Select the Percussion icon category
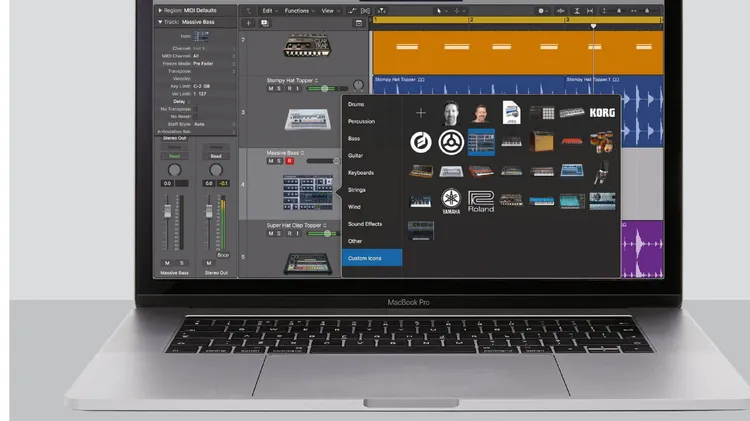Viewport: 750px width, 421px height. pyautogui.click(x=362, y=122)
